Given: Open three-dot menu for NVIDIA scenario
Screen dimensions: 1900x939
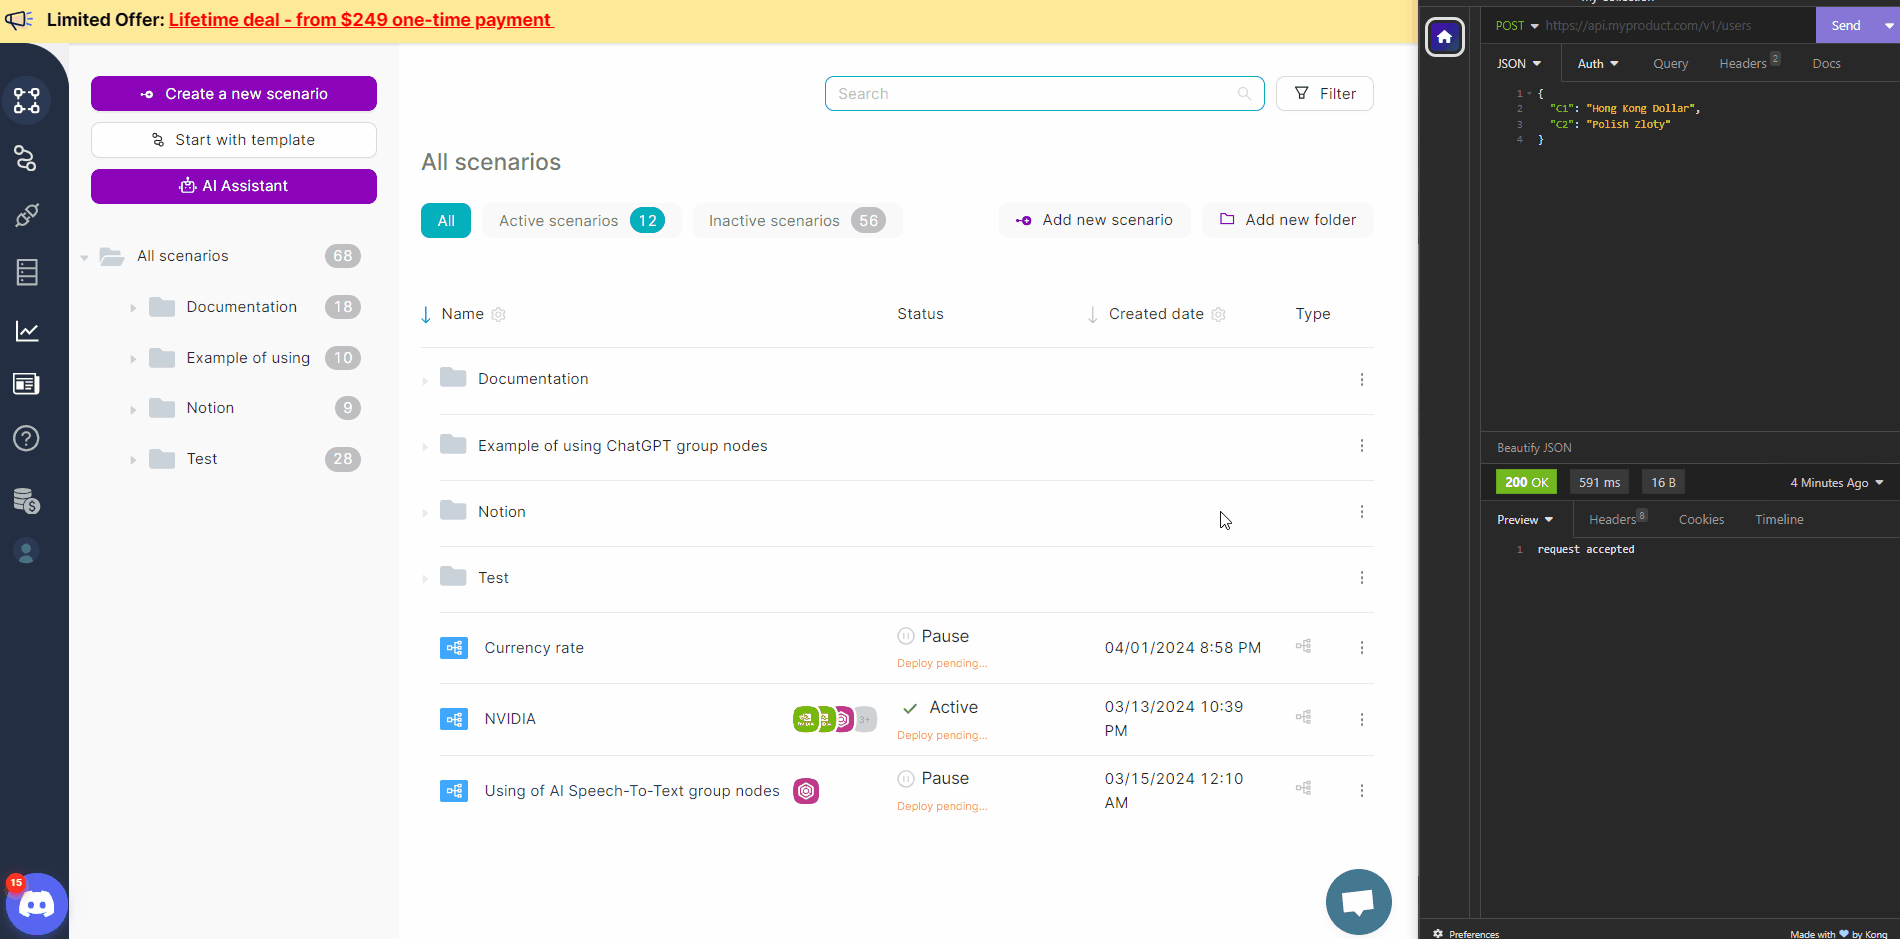Looking at the screenshot, I should click(x=1361, y=719).
